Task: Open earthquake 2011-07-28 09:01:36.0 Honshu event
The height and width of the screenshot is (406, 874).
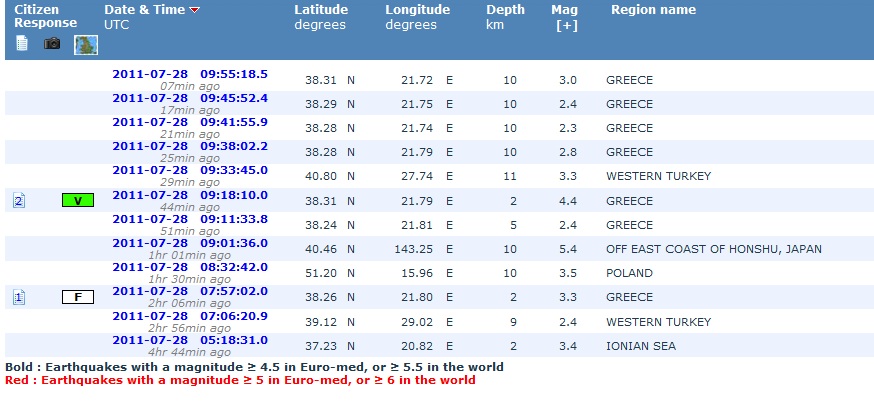Action: (189, 242)
